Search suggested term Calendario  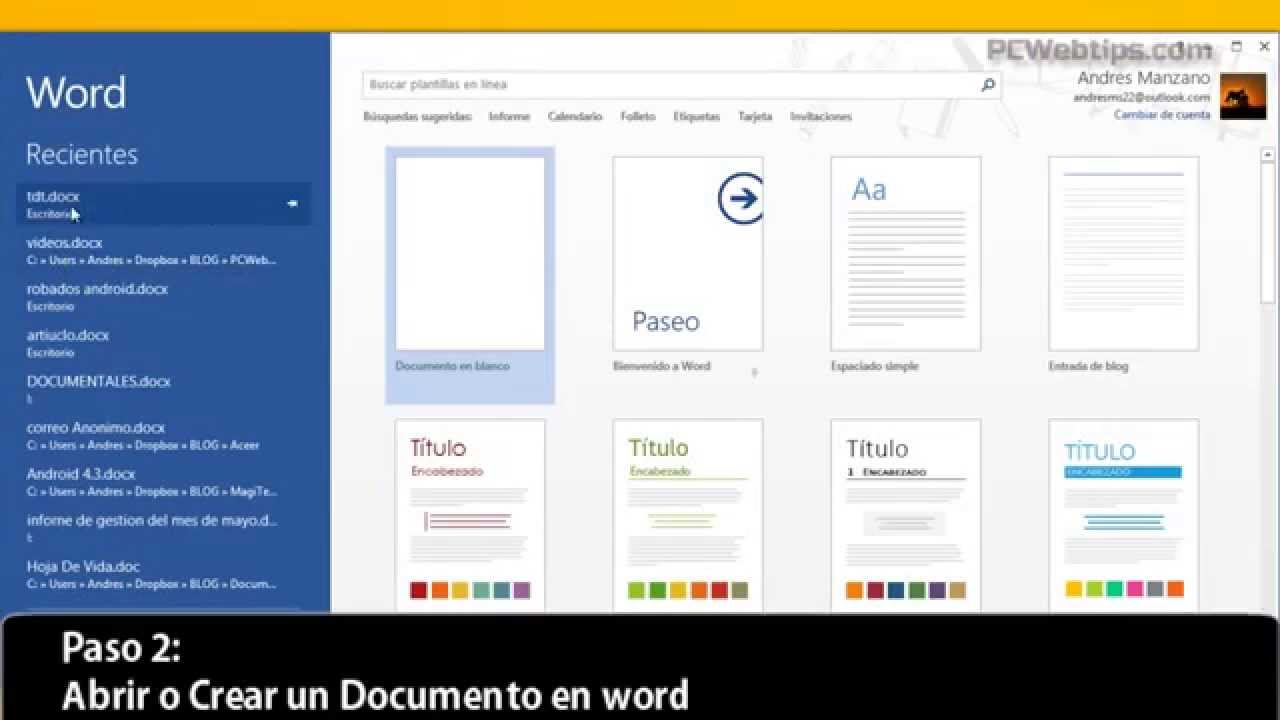575,117
